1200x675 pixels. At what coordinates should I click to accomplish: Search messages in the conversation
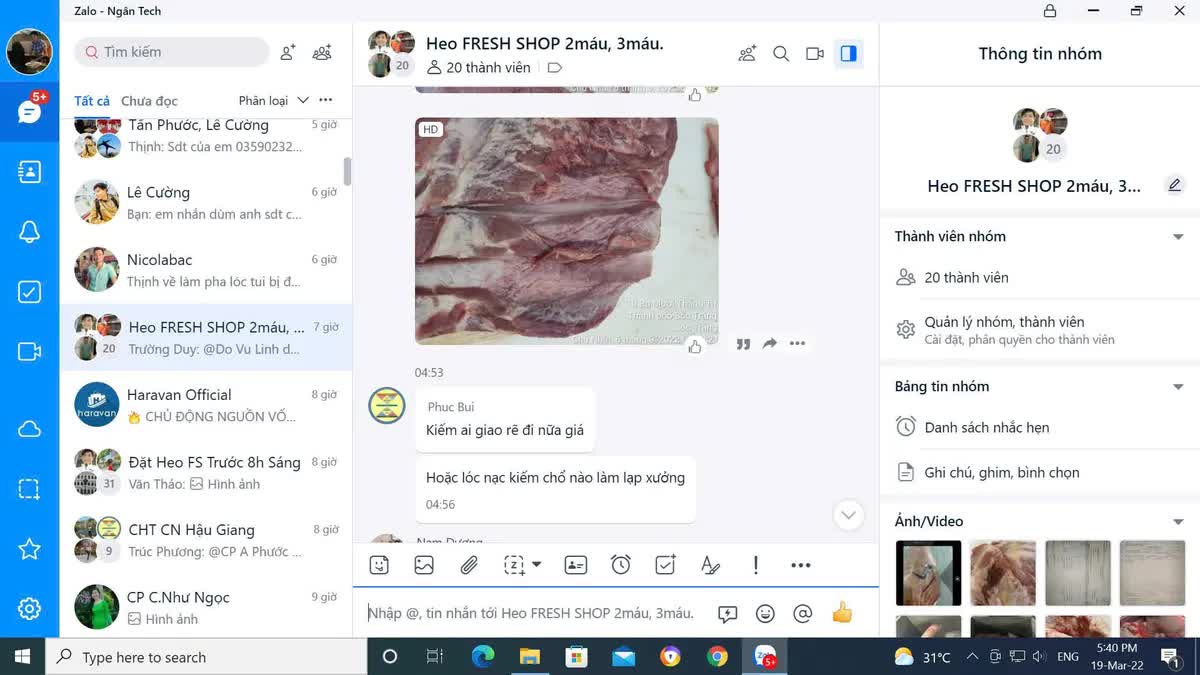pos(781,54)
